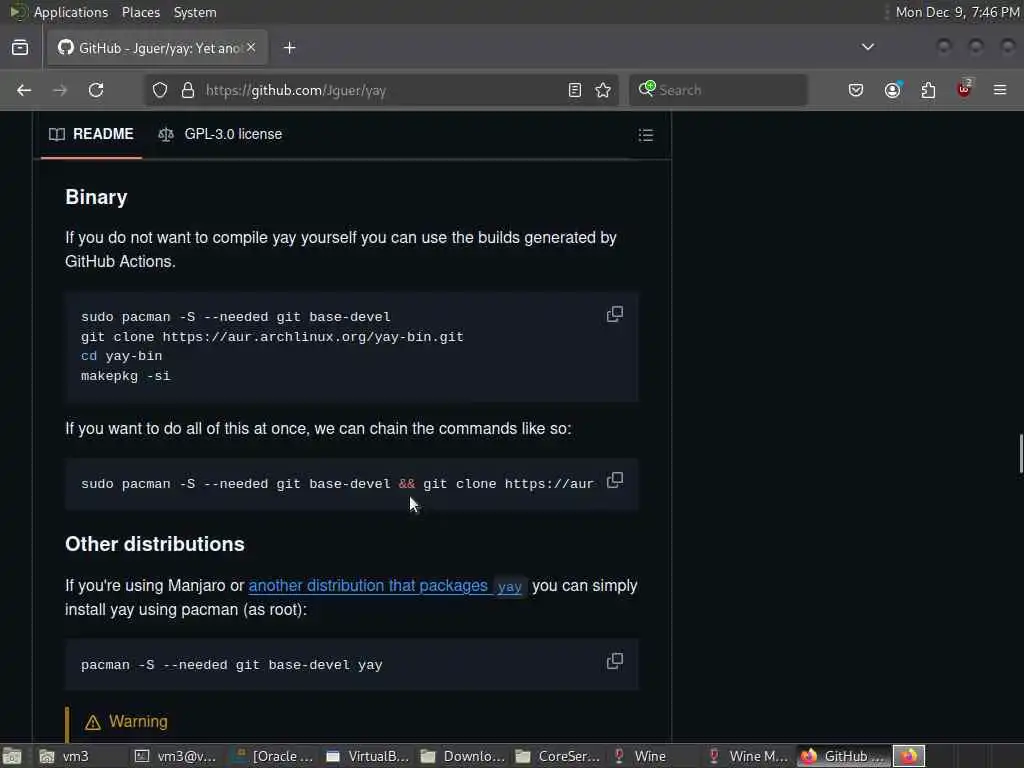Switch to VirtualB... taskbar window

pos(368,756)
